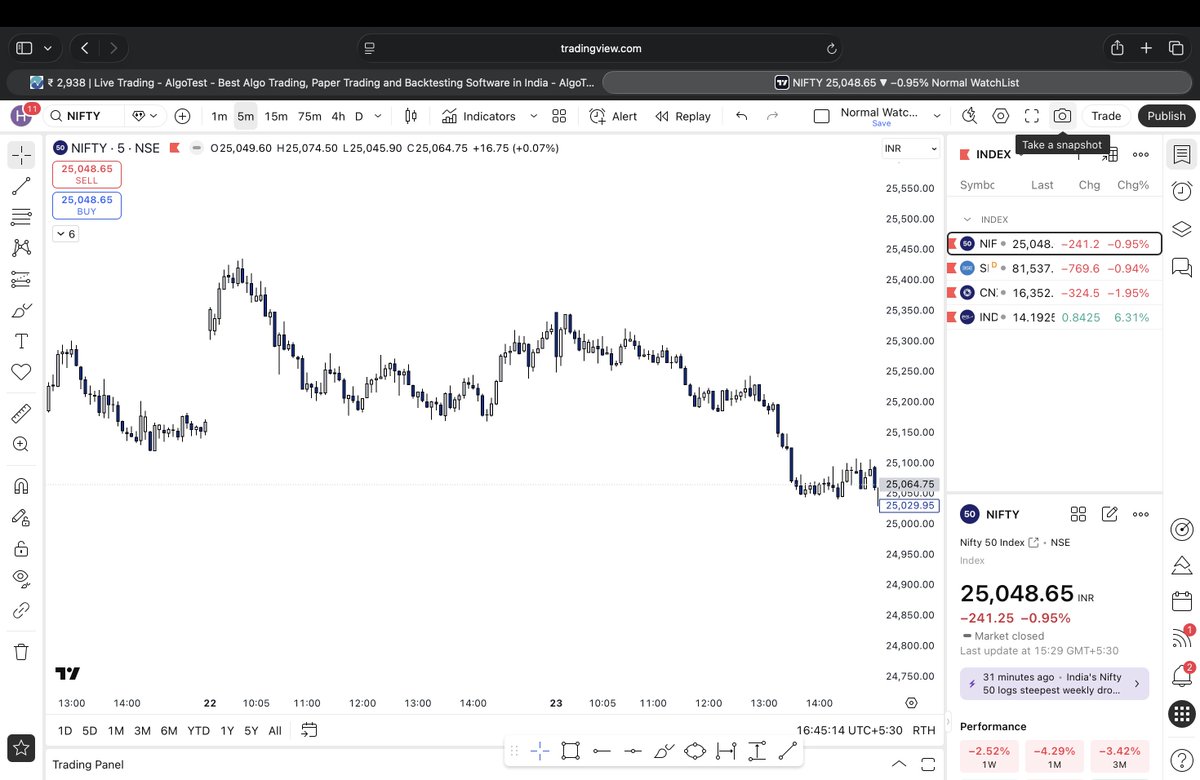
Task: Open the chats speech bubble icon
Action: (x=1181, y=267)
